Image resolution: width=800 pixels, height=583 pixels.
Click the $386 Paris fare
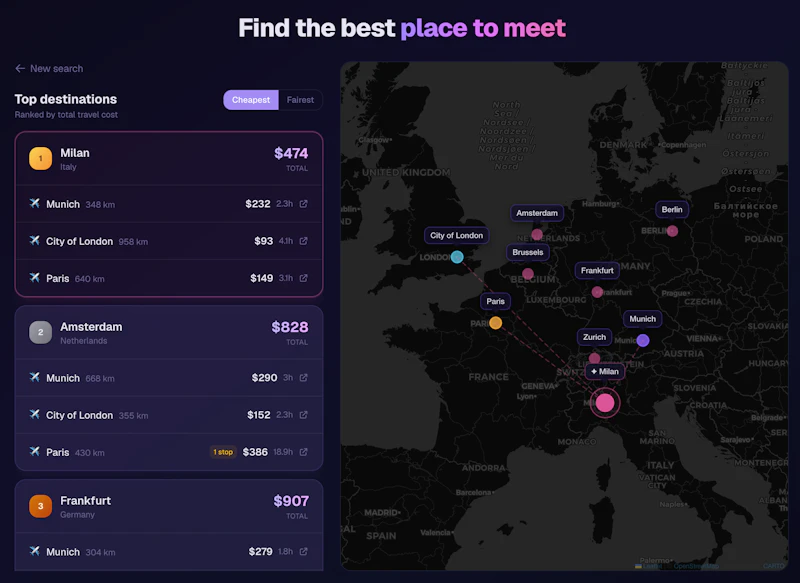tap(255, 452)
